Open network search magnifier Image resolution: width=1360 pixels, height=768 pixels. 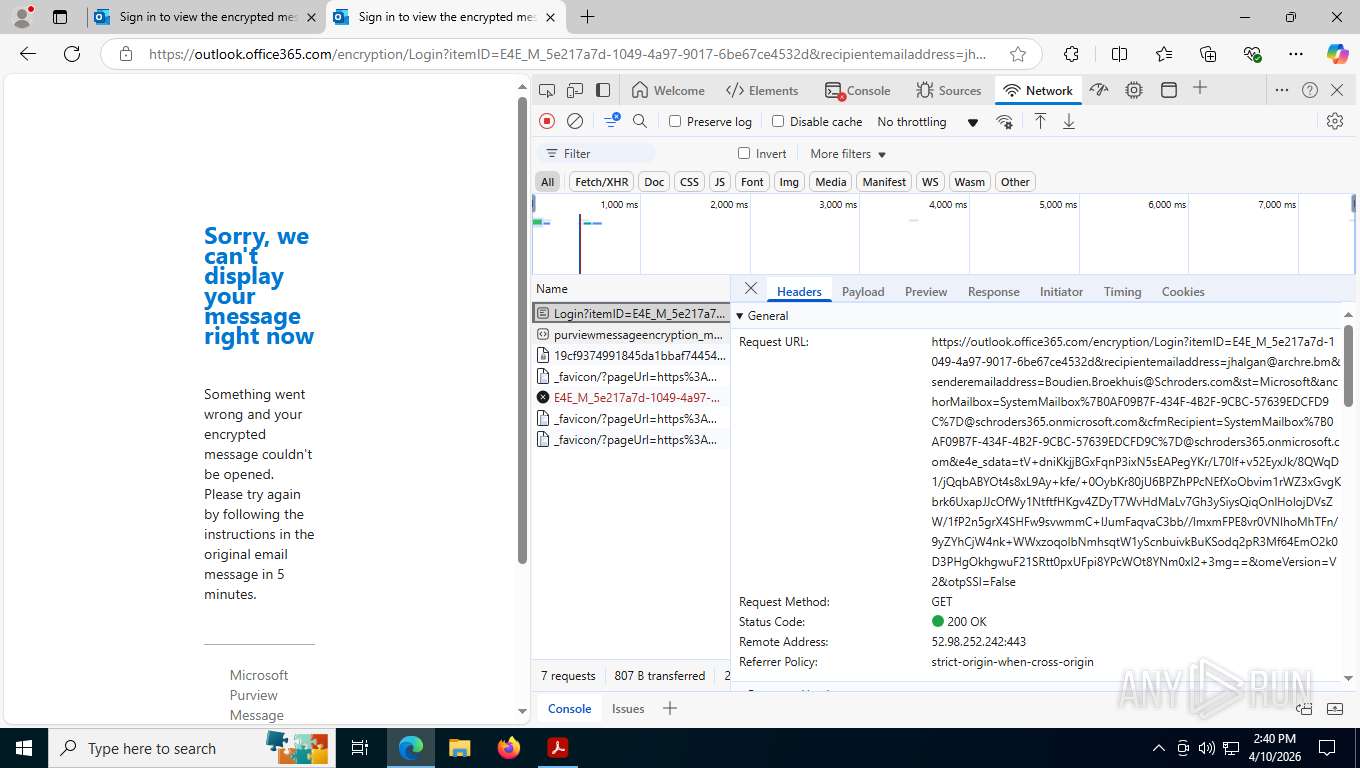[x=640, y=121]
